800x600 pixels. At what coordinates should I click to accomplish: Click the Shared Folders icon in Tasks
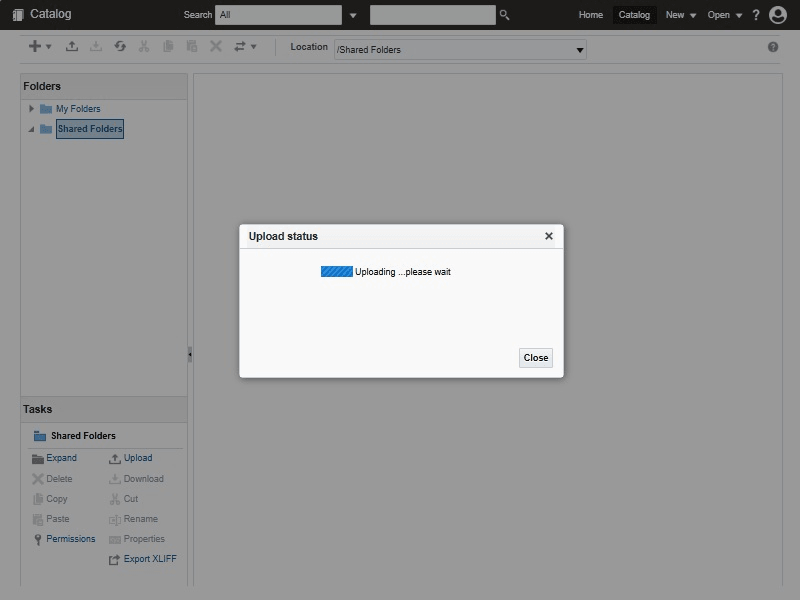39,436
